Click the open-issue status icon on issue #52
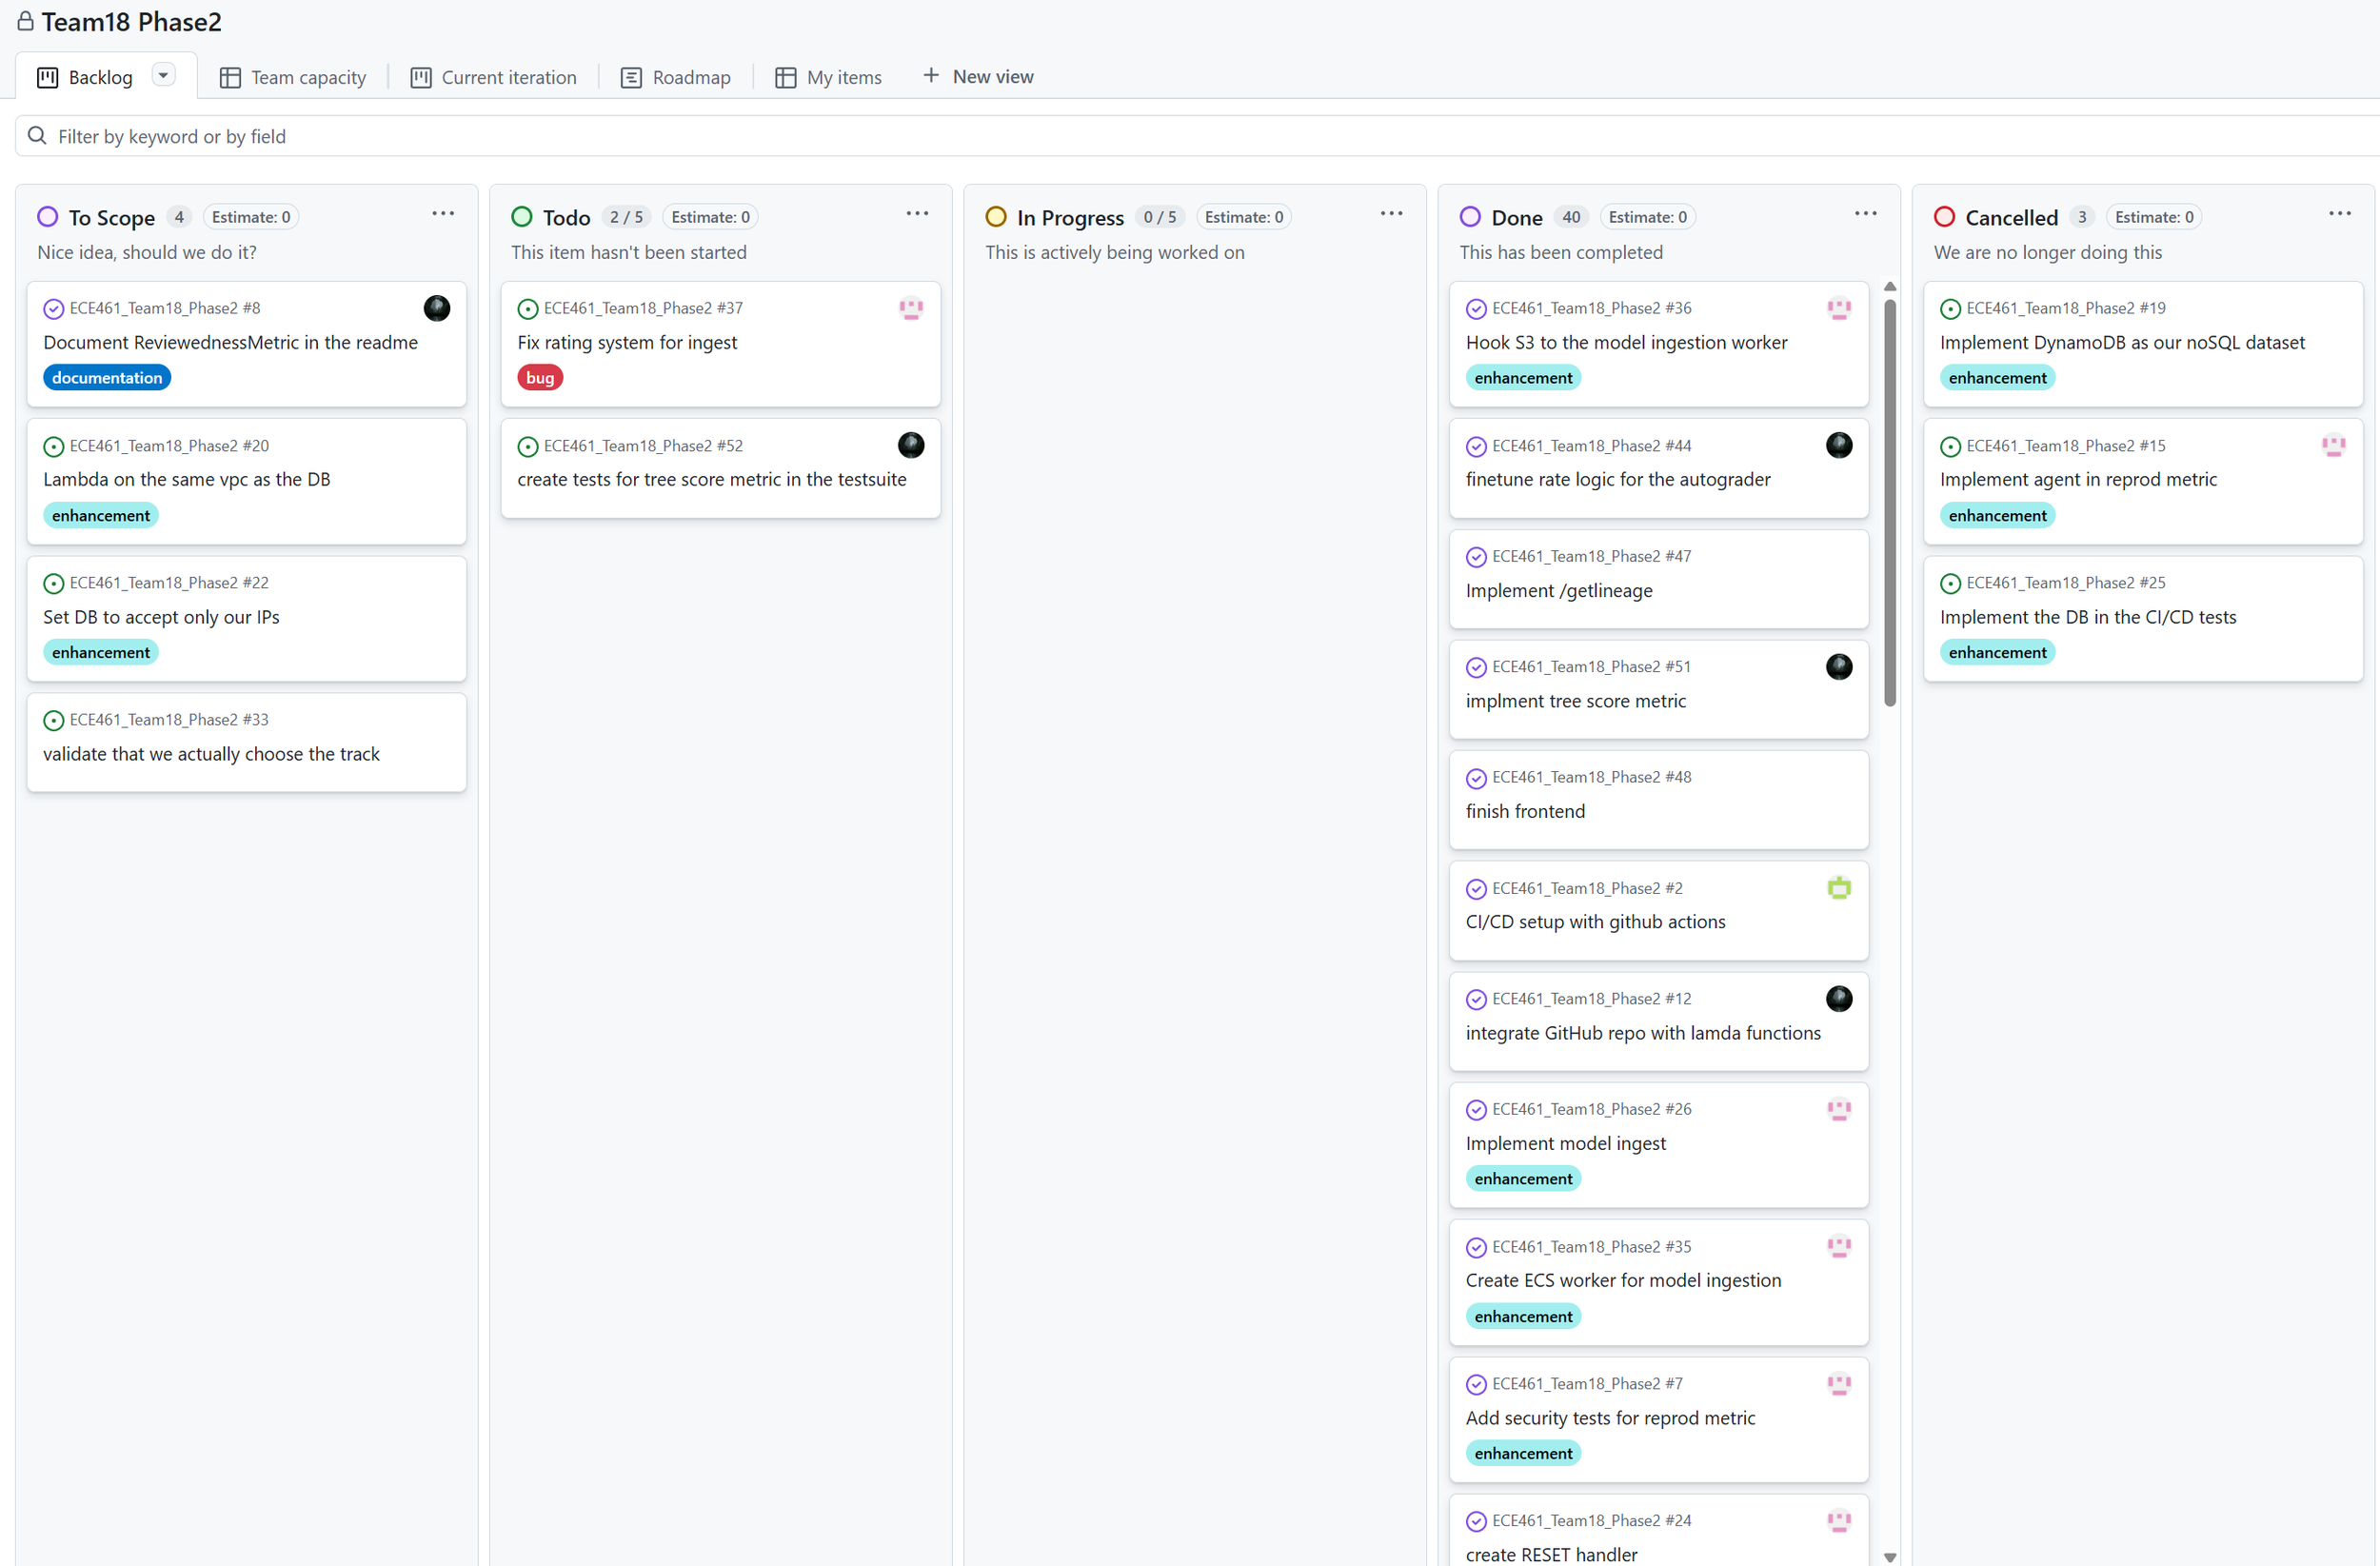This screenshot has height=1566, width=2380. click(528, 446)
